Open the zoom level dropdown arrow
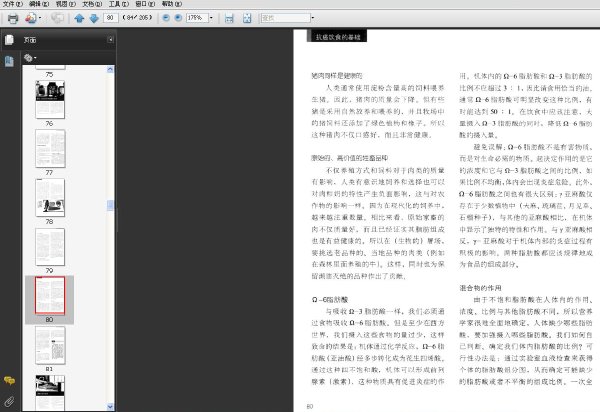 click(211, 18)
